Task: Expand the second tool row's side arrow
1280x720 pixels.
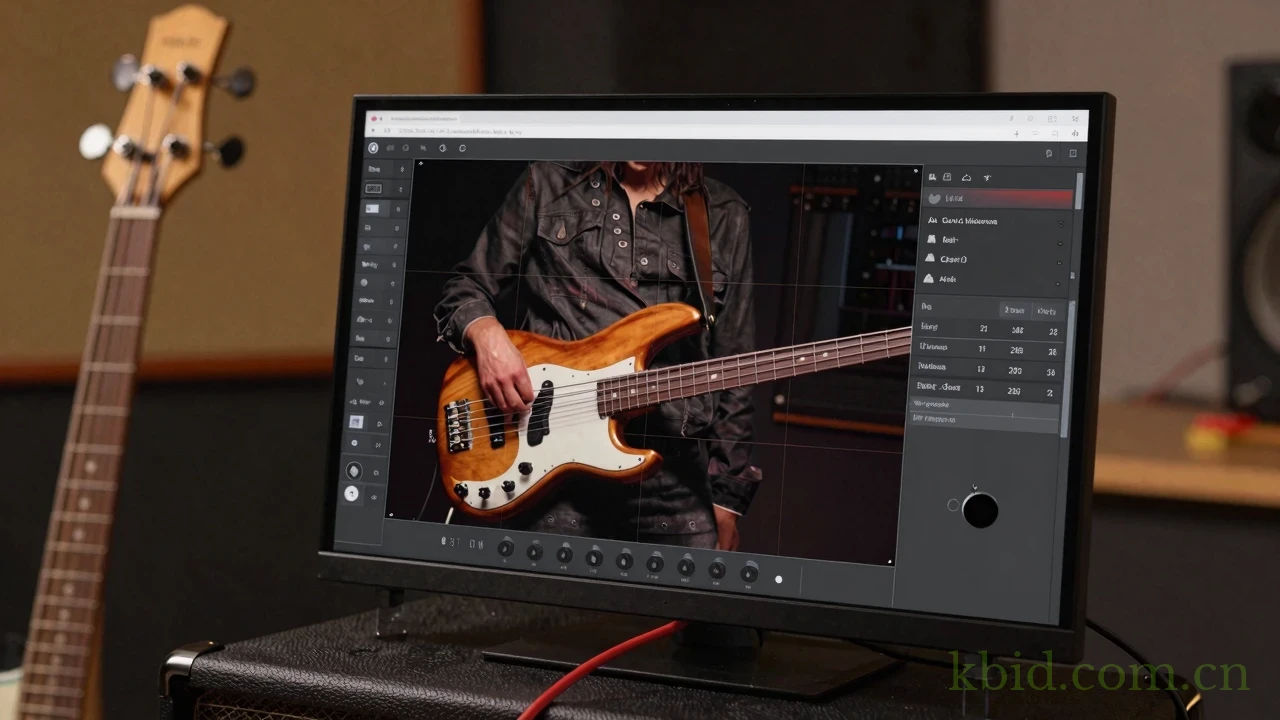Action: coord(401,189)
